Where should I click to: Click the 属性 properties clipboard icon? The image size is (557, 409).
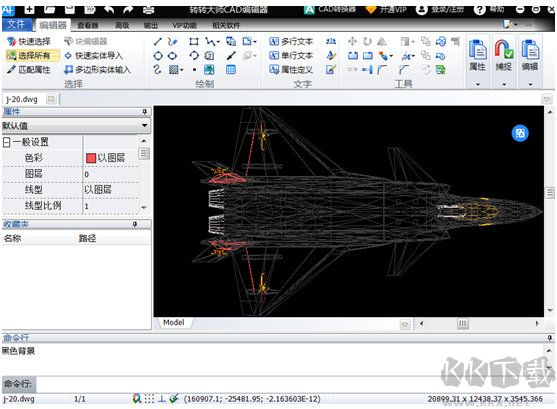click(x=478, y=50)
